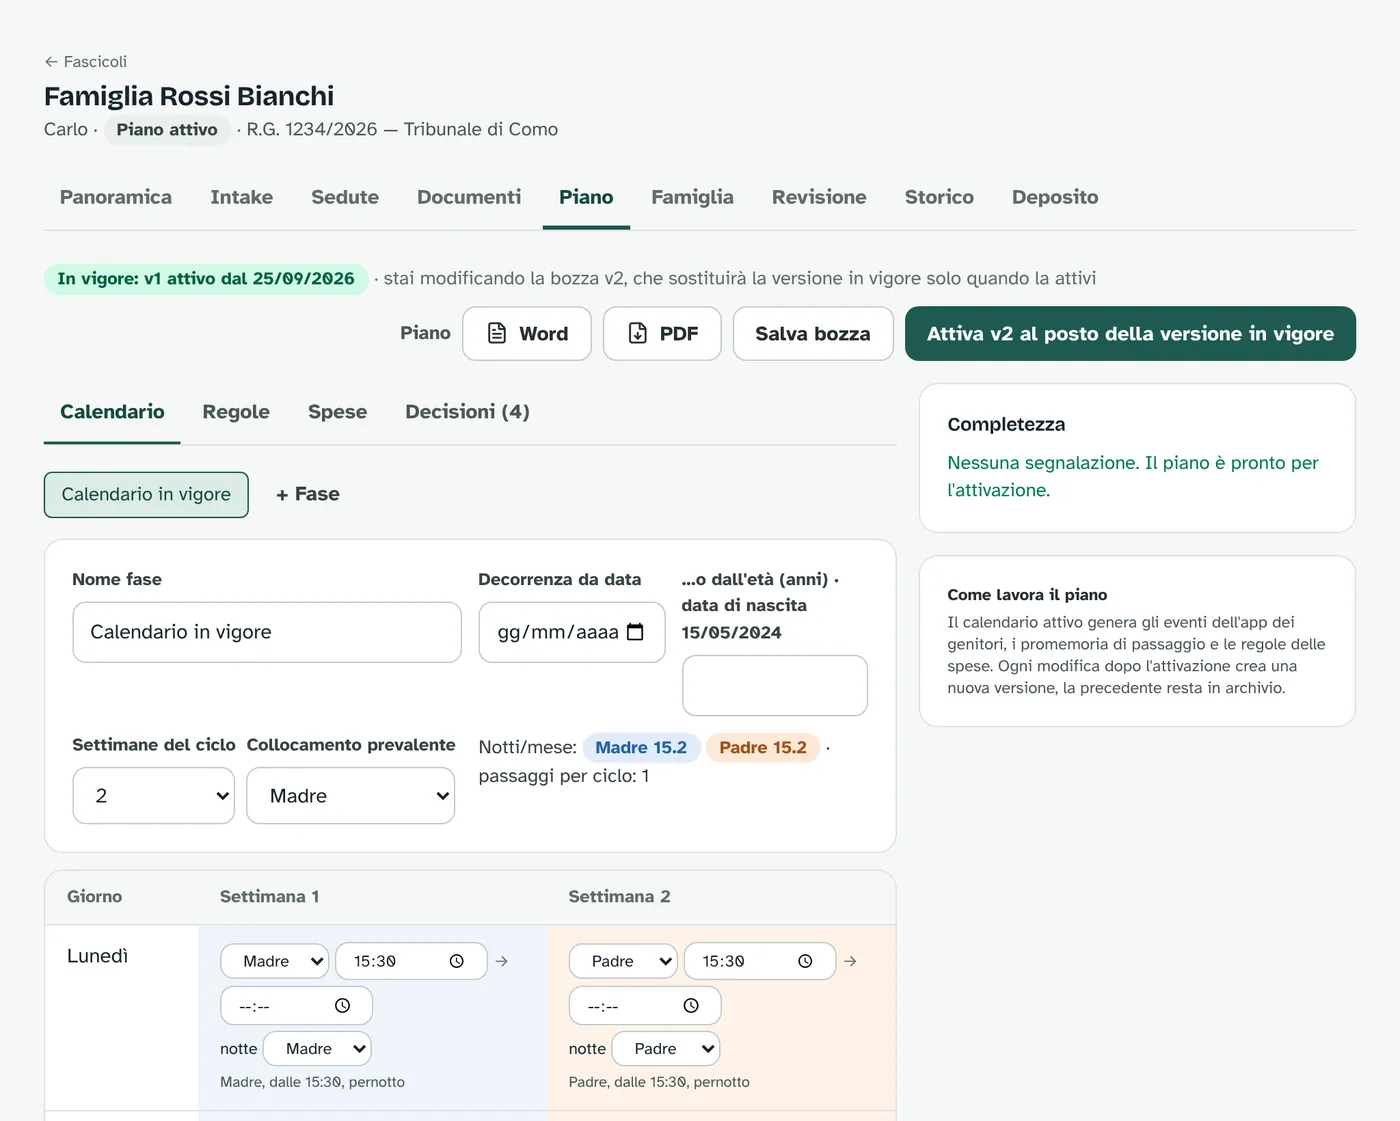Viewport: 1400px width, 1121px height.
Task: Add a new phase with + Fase
Action: [308, 494]
